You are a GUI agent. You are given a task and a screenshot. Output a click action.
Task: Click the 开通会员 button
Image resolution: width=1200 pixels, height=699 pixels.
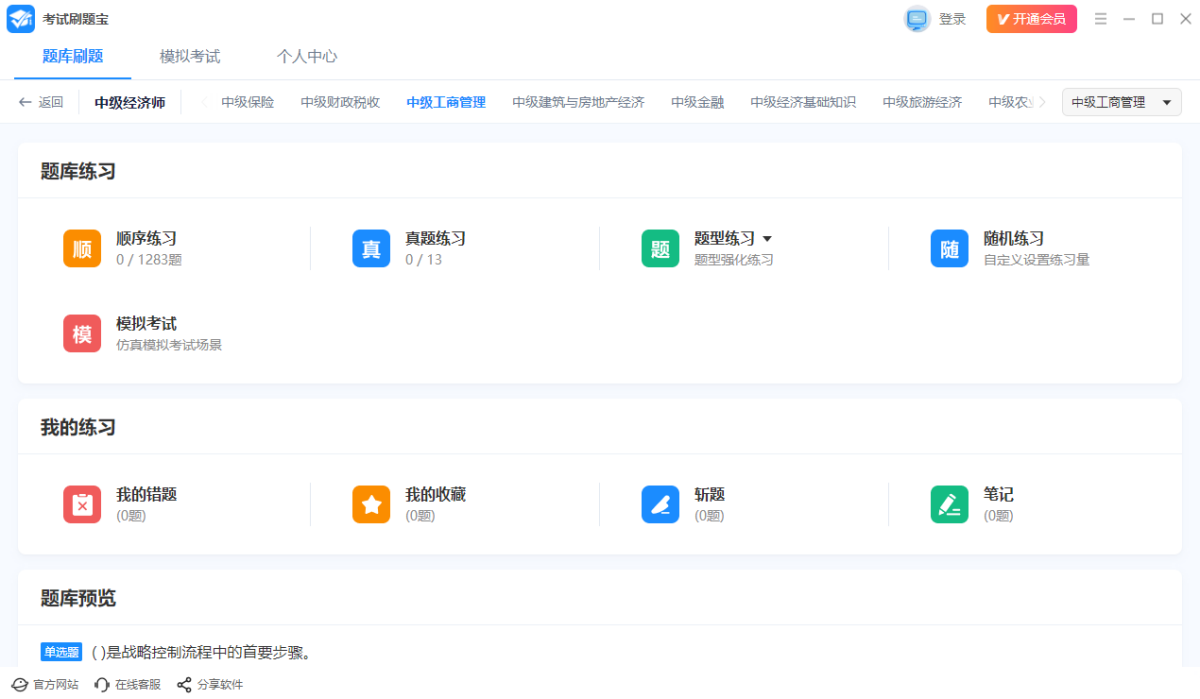pyautogui.click(x=1031, y=19)
